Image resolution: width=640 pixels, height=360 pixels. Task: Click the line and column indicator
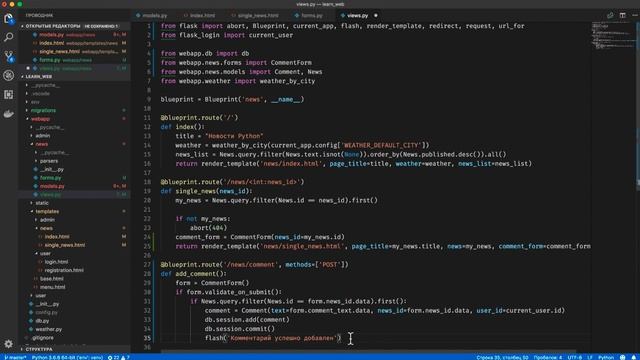(502, 357)
